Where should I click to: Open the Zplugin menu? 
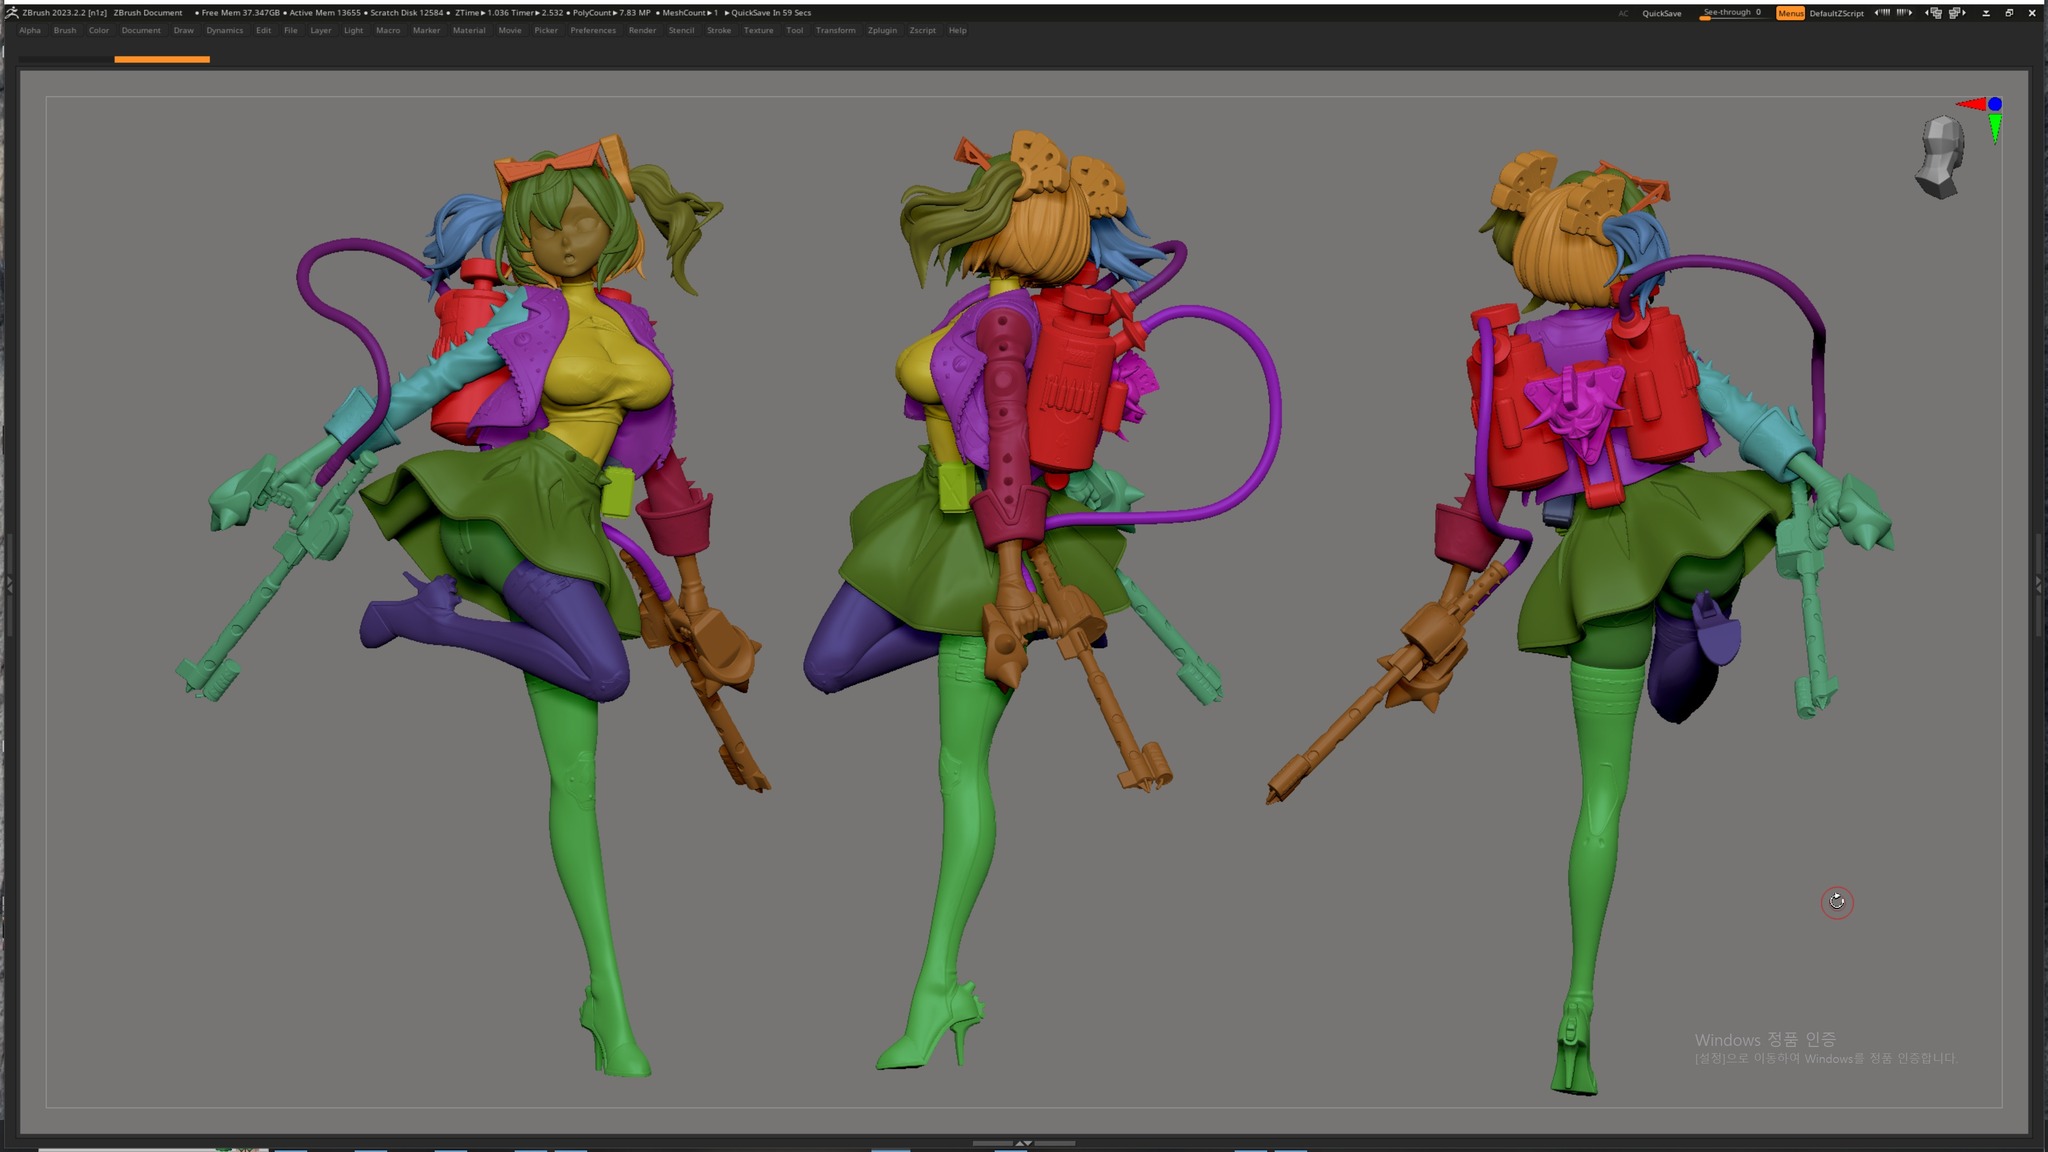coord(882,31)
